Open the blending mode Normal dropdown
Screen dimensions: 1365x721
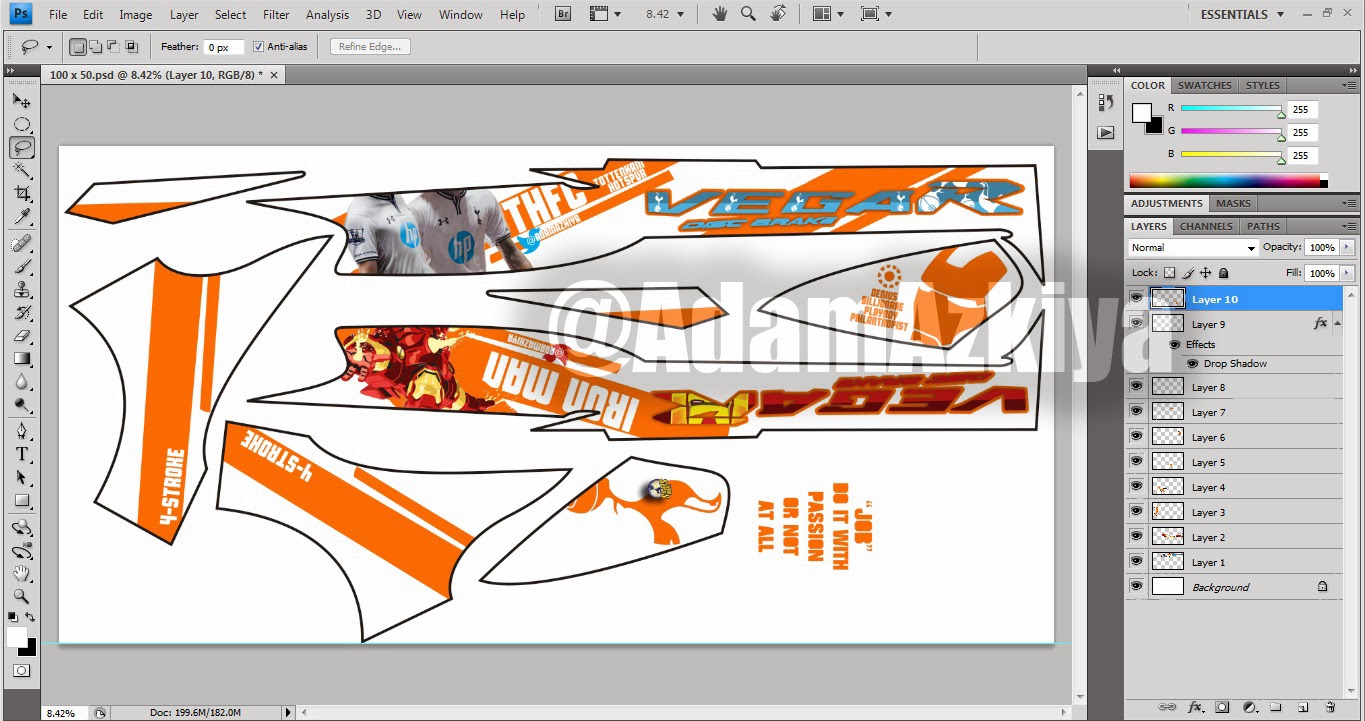coord(1193,247)
